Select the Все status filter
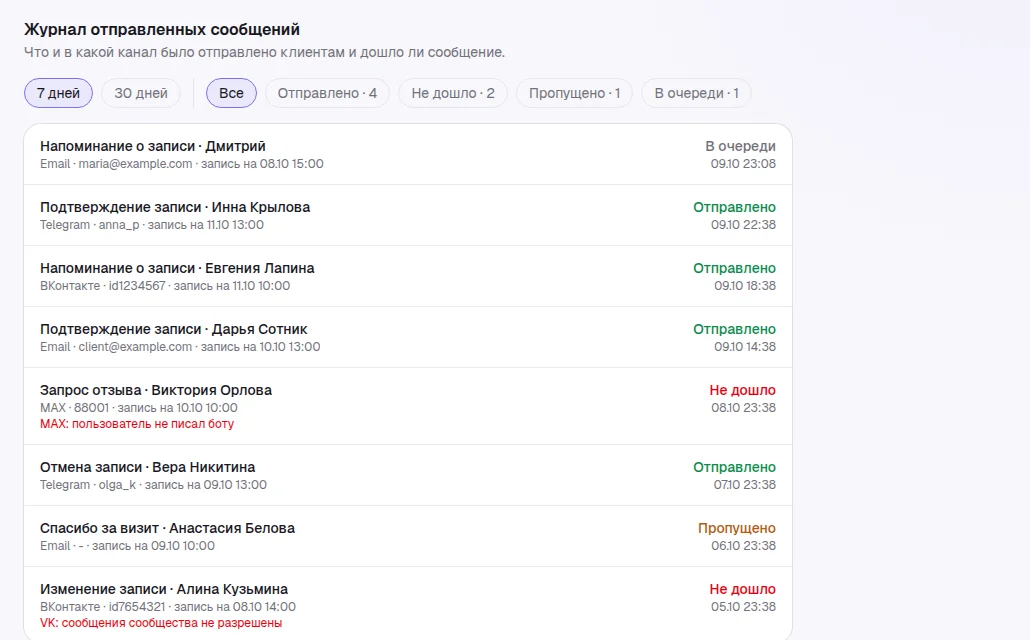Viewport: 1030px width, 640px height. [231, 93]
